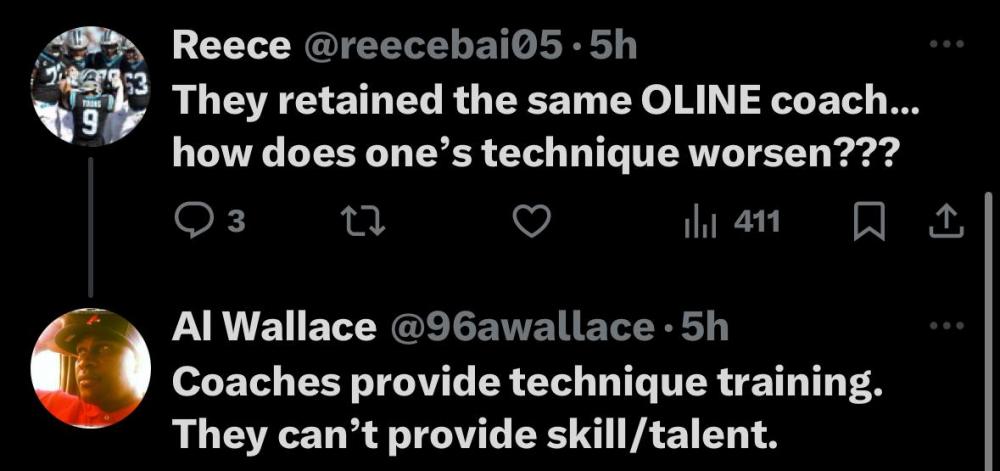Open more options on Al Wallace's reply
1000x471 pixels.
pyautogui.click(x=945, y=326)
